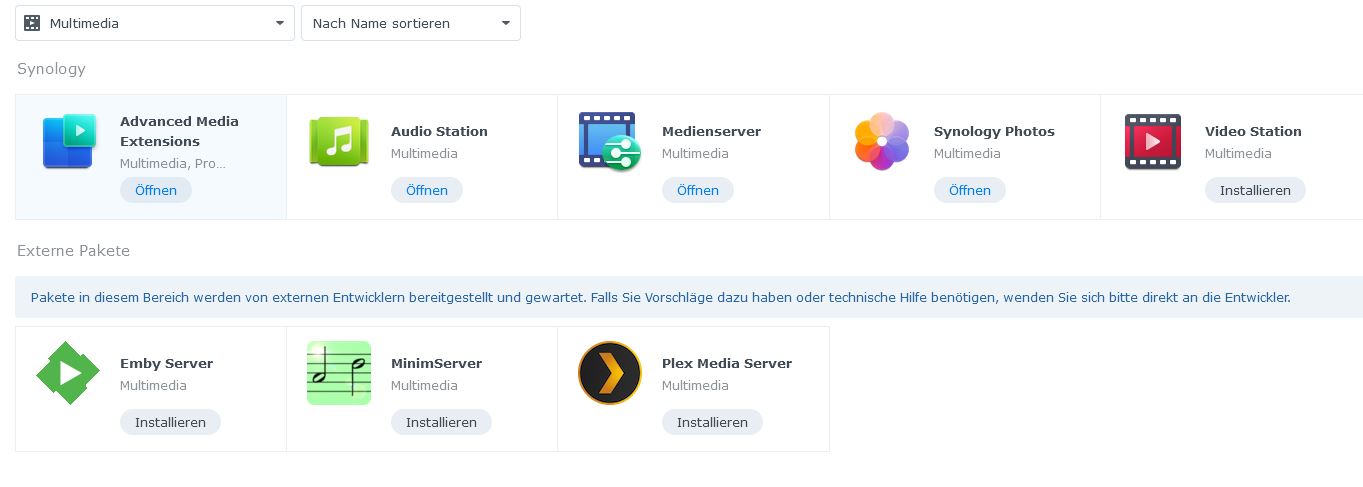The width and height of the screenshot is (1363, 487).
Task: Click the MinimServer music notes icon
Action: point(339,373)
